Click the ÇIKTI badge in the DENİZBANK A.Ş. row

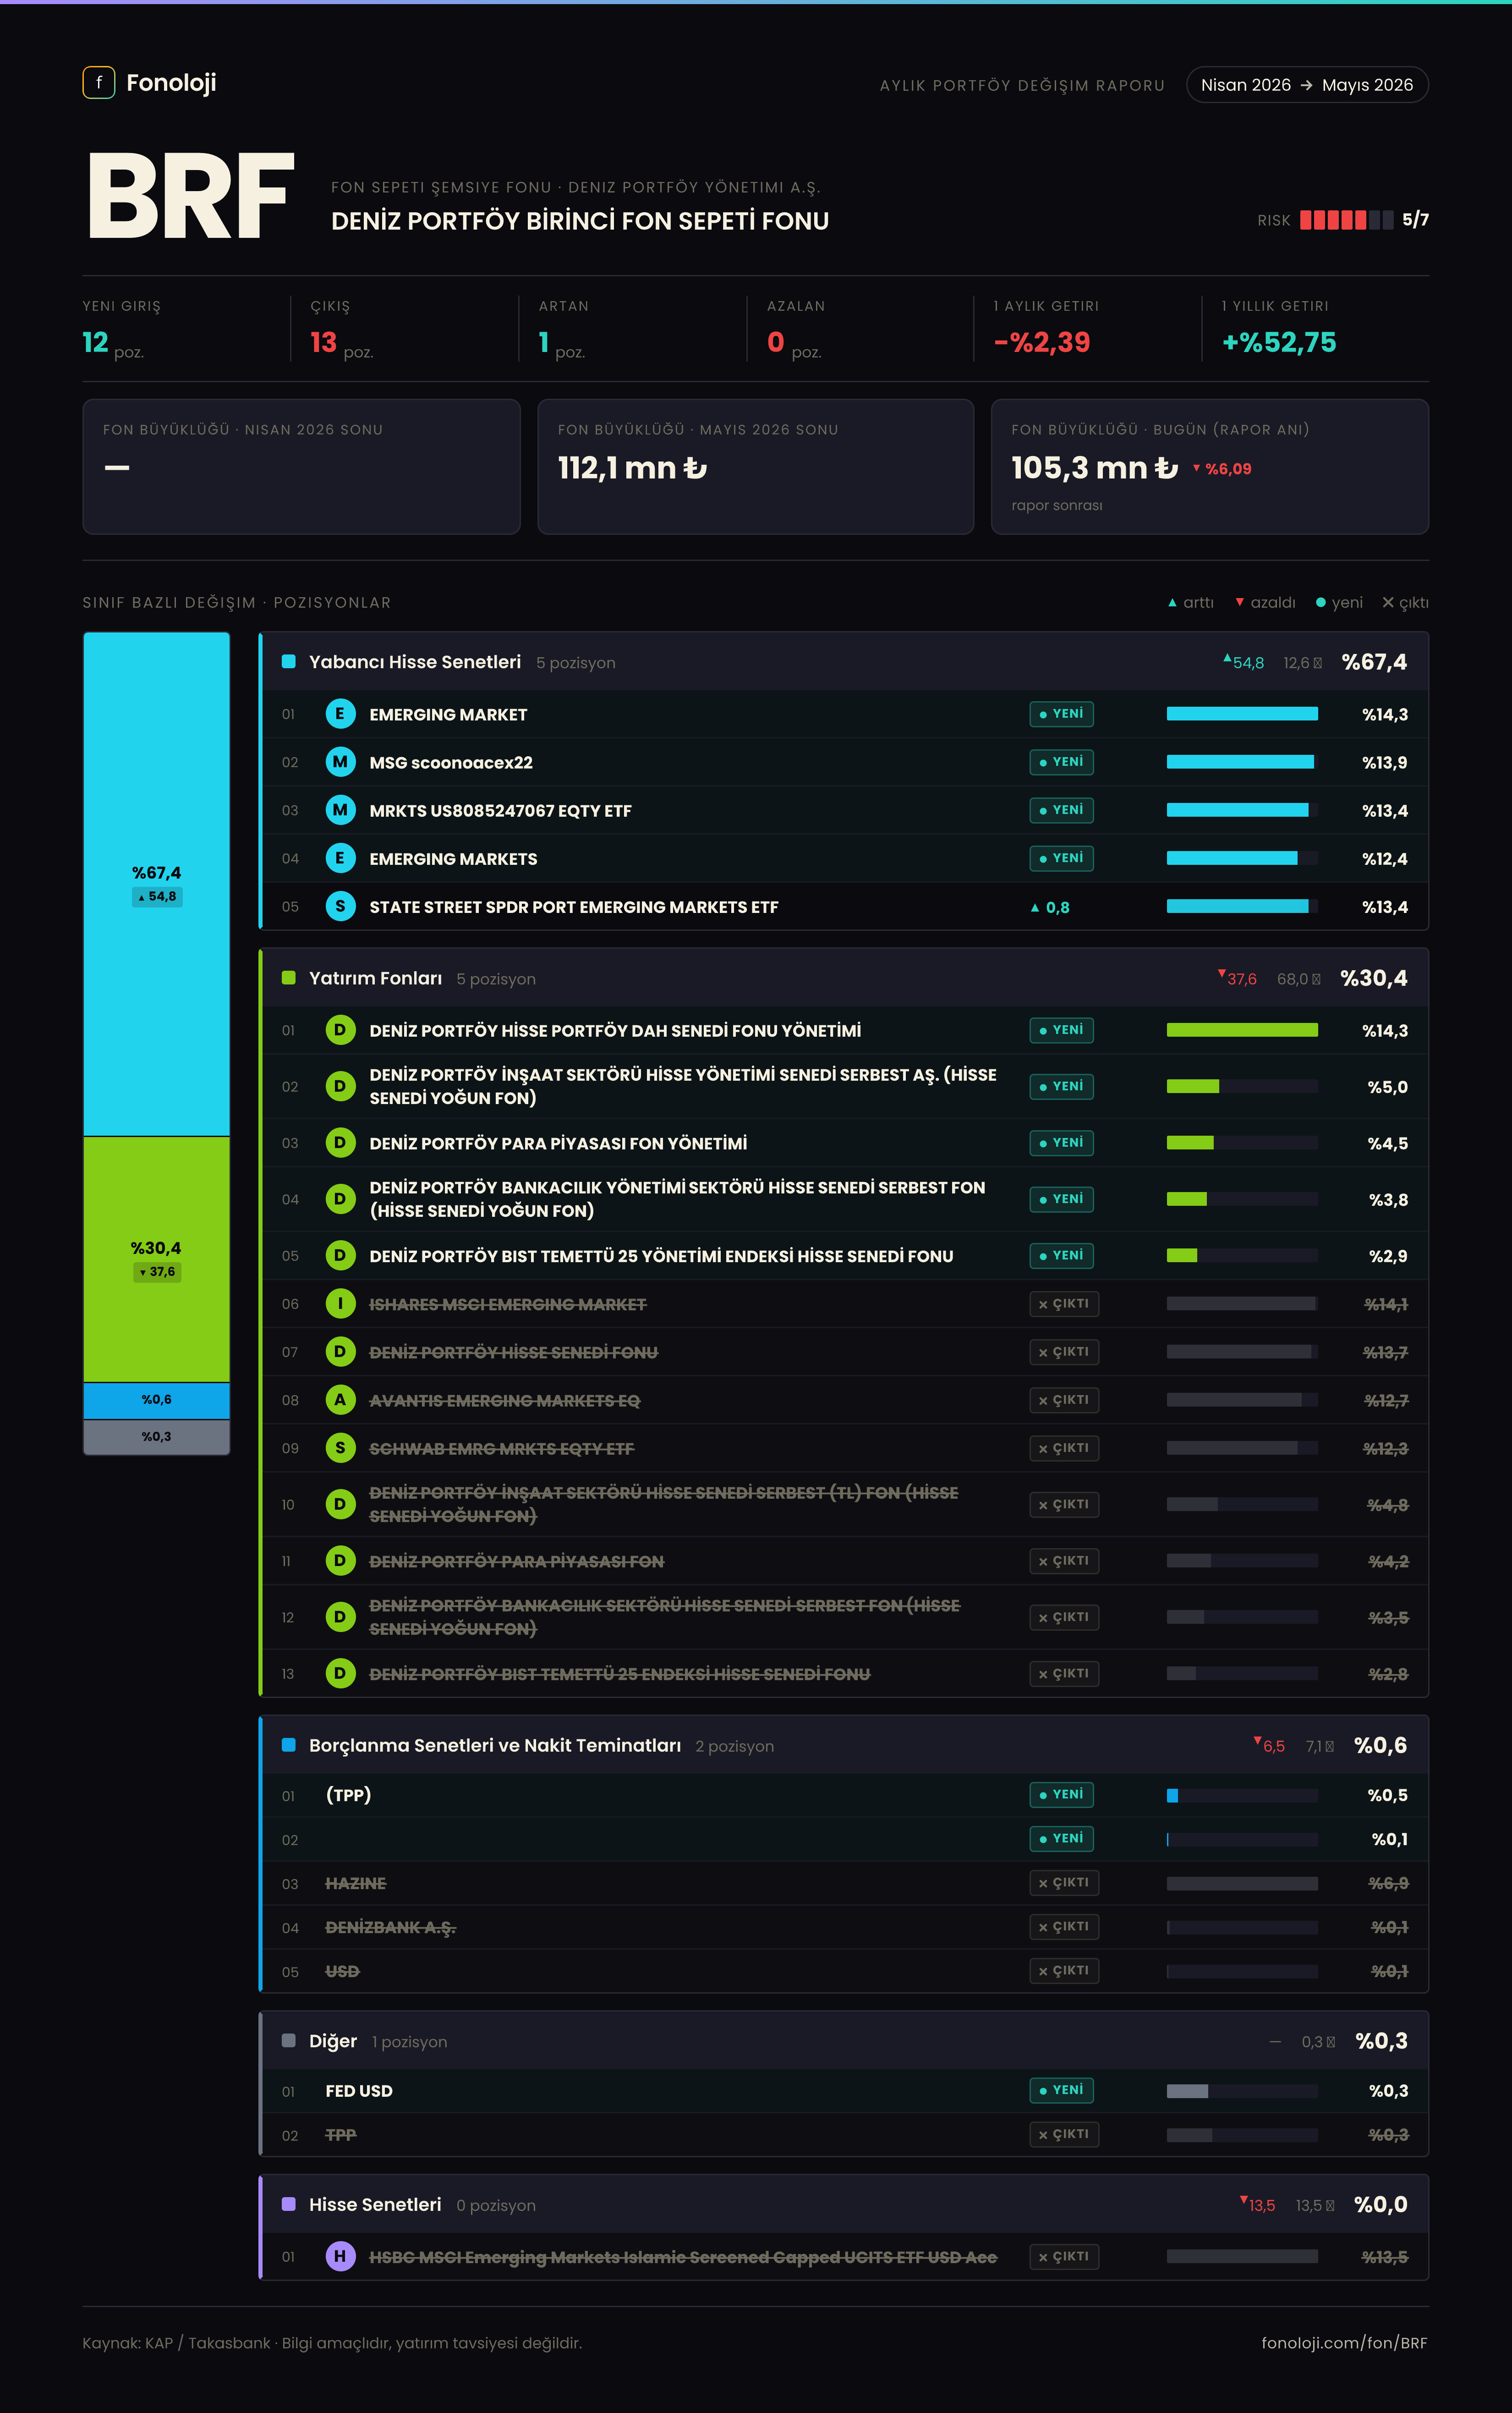(x=1064, y=1927)
